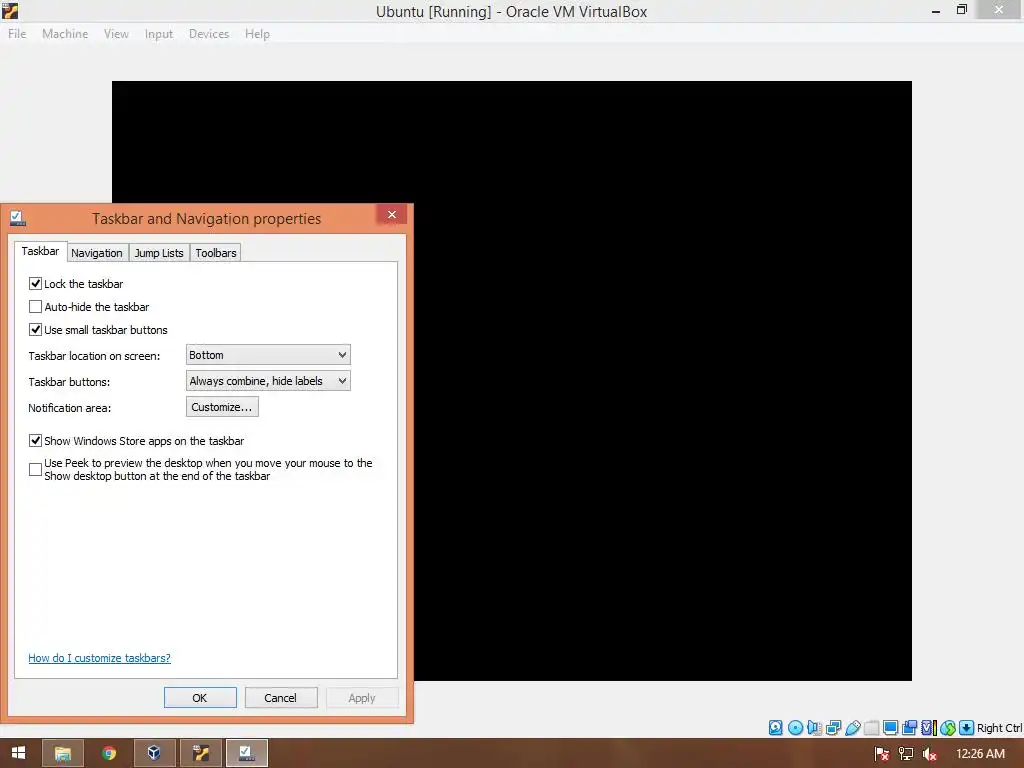
Task: Open the Windows Start button
Action: tap(18, 753)
